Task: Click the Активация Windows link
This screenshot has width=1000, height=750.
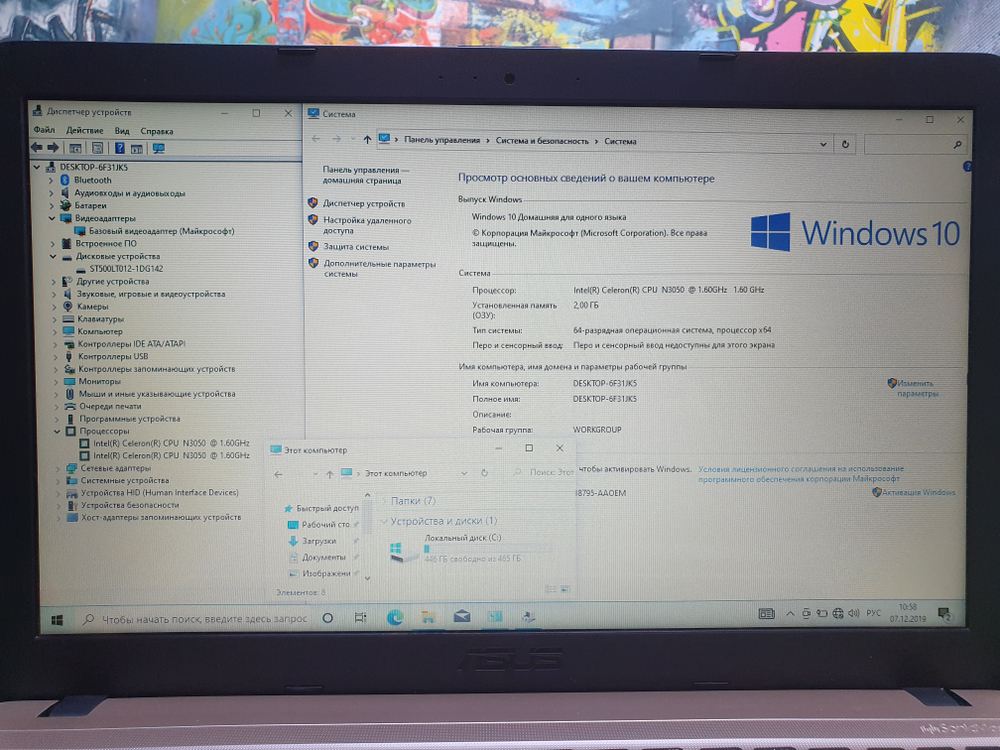Action: 919,492
